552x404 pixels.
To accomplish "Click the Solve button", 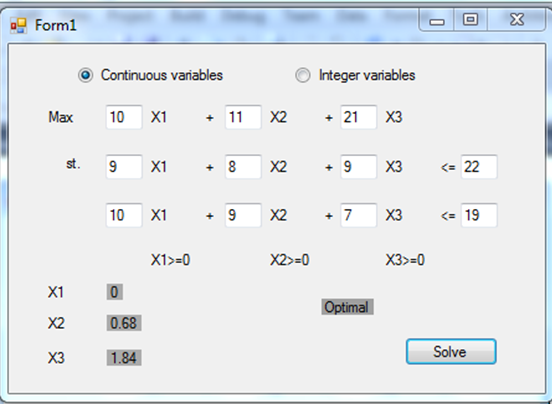I will pyautogui.click(x=451, y=352).
